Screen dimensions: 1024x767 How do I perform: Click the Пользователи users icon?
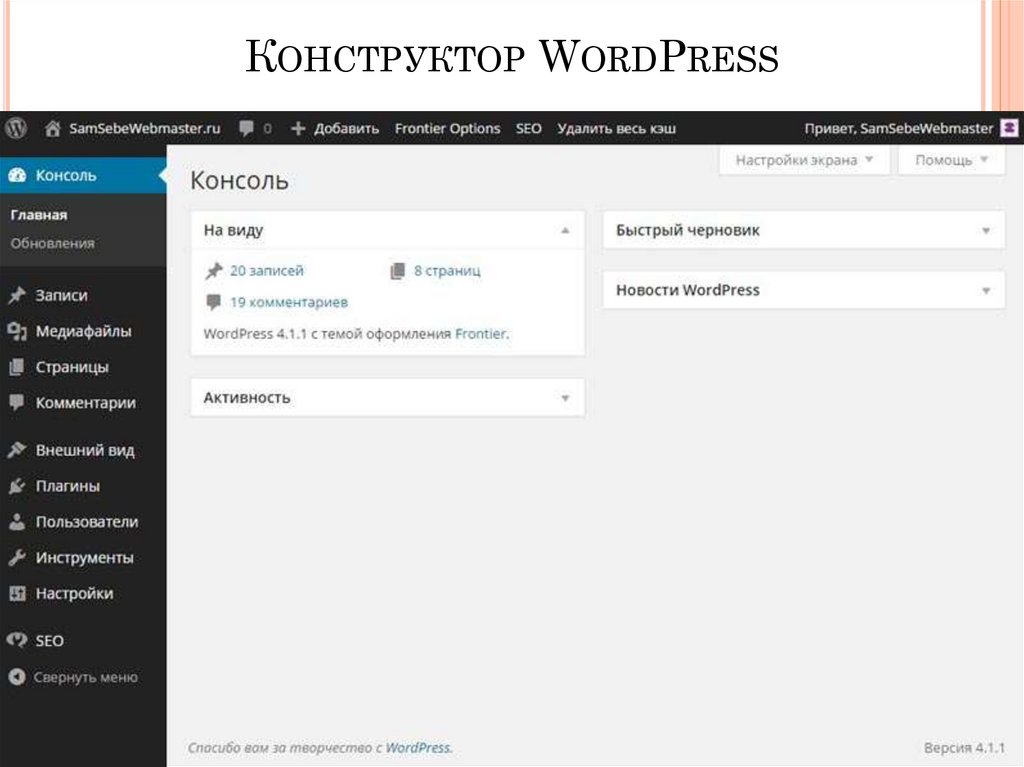pos(18,522)
